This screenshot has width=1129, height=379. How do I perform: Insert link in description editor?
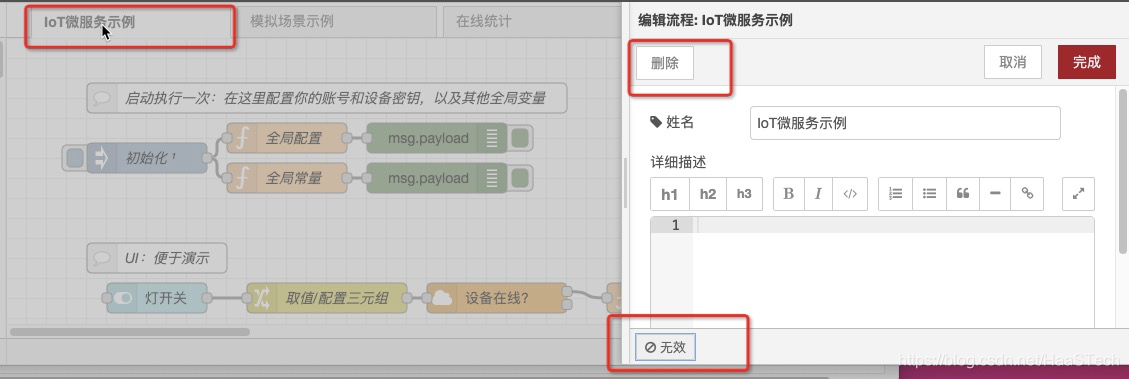tap(1027, 194)
